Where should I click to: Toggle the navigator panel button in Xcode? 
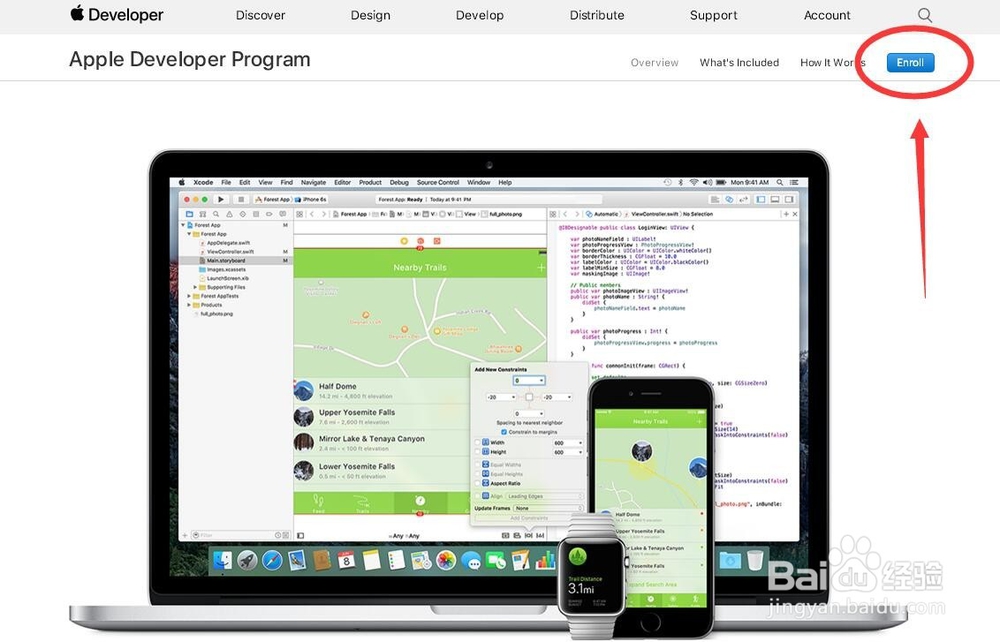(x=761, y=200)
